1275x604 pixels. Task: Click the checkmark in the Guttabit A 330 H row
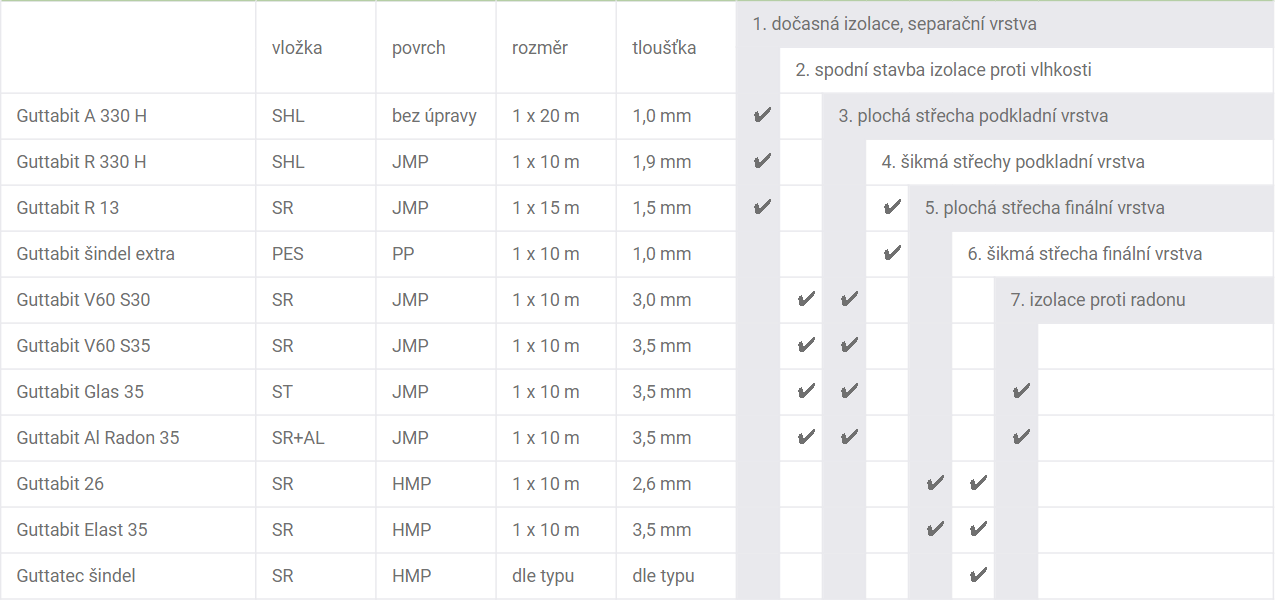762,116
